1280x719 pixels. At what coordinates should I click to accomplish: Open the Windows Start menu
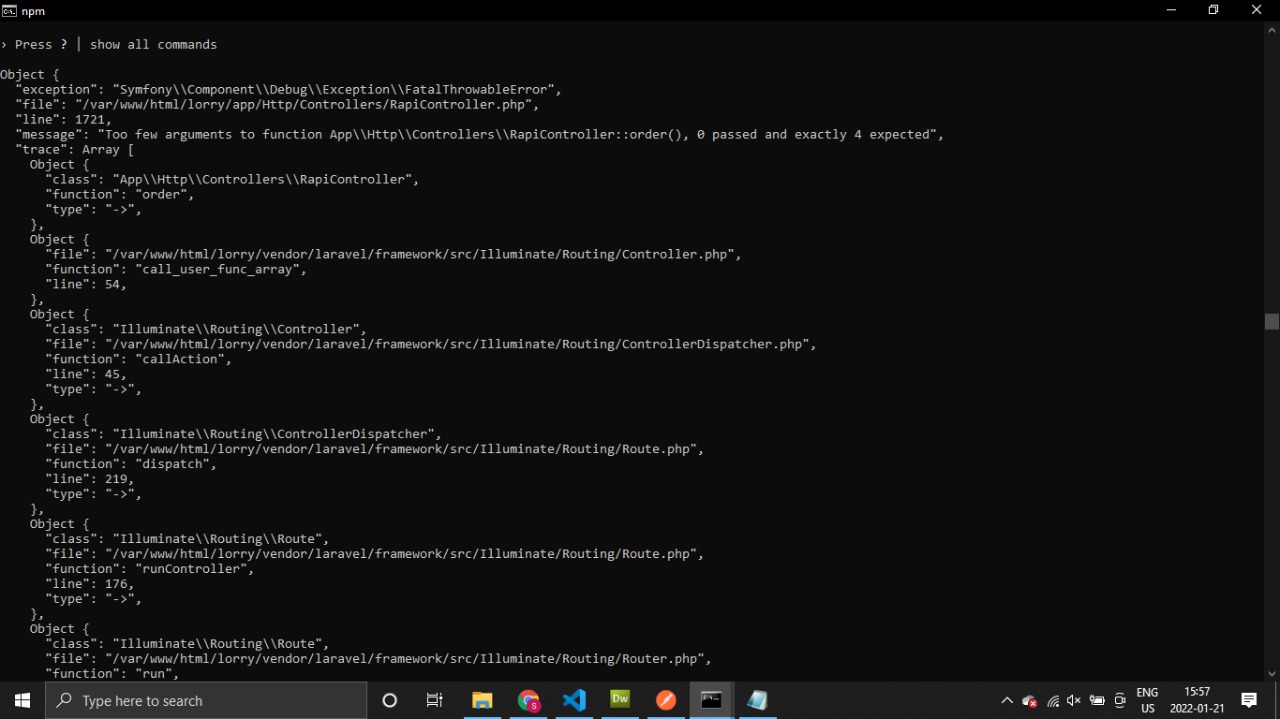click(22, 700)
